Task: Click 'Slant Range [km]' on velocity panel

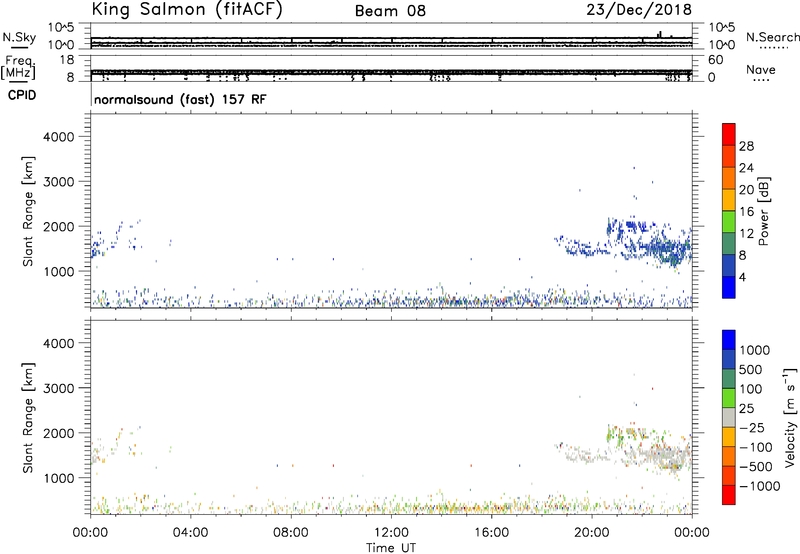Action: coord(28,418)
